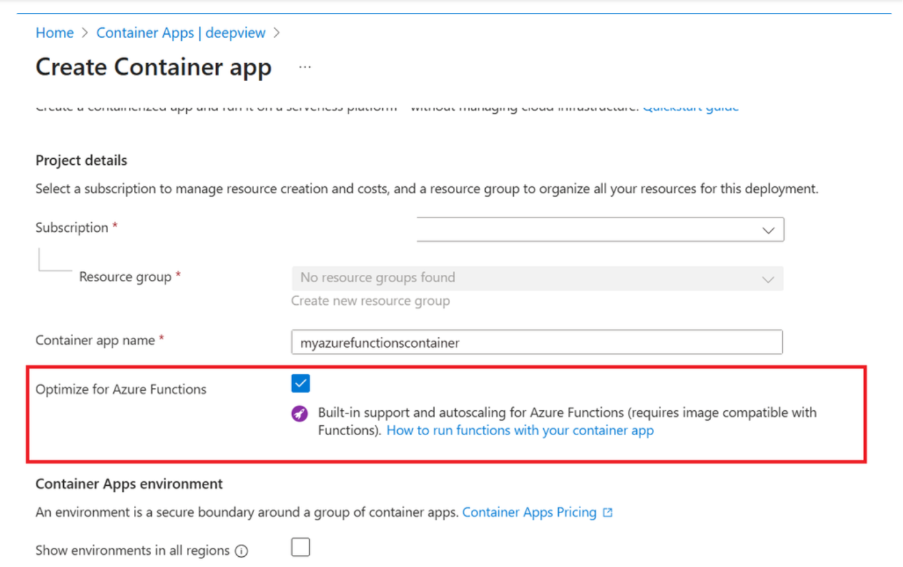
Task: Click the chevron right after Home breadcrumb
Action: tap(85, 33)
